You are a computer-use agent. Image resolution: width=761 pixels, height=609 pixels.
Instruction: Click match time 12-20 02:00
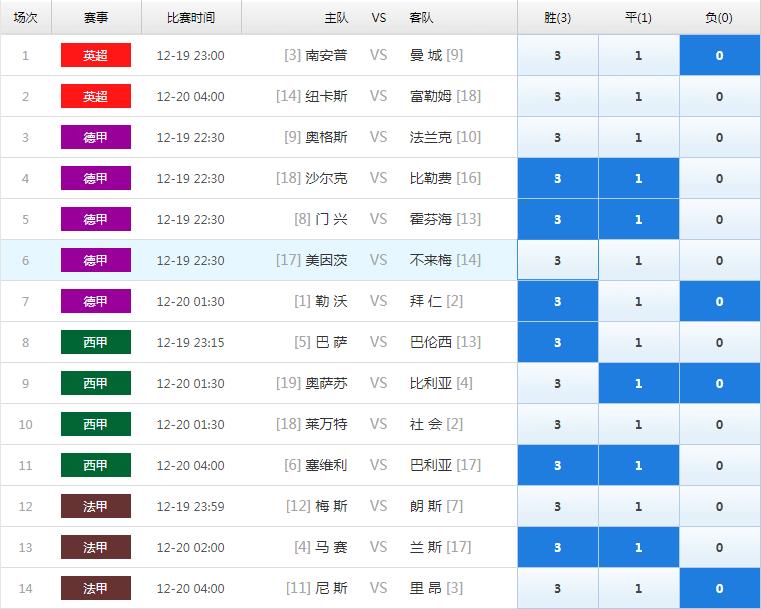(191, 548)
